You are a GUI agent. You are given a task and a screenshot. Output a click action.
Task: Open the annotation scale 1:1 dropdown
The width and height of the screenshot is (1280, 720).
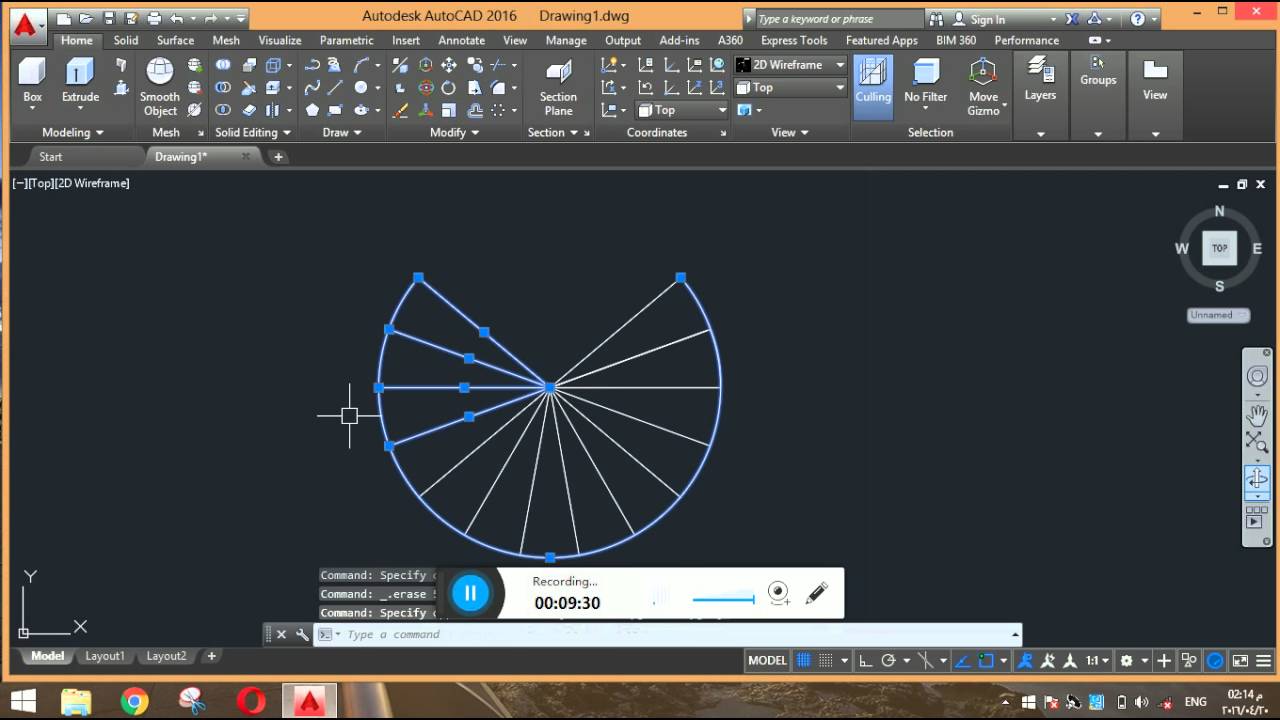click(1097, 660)
